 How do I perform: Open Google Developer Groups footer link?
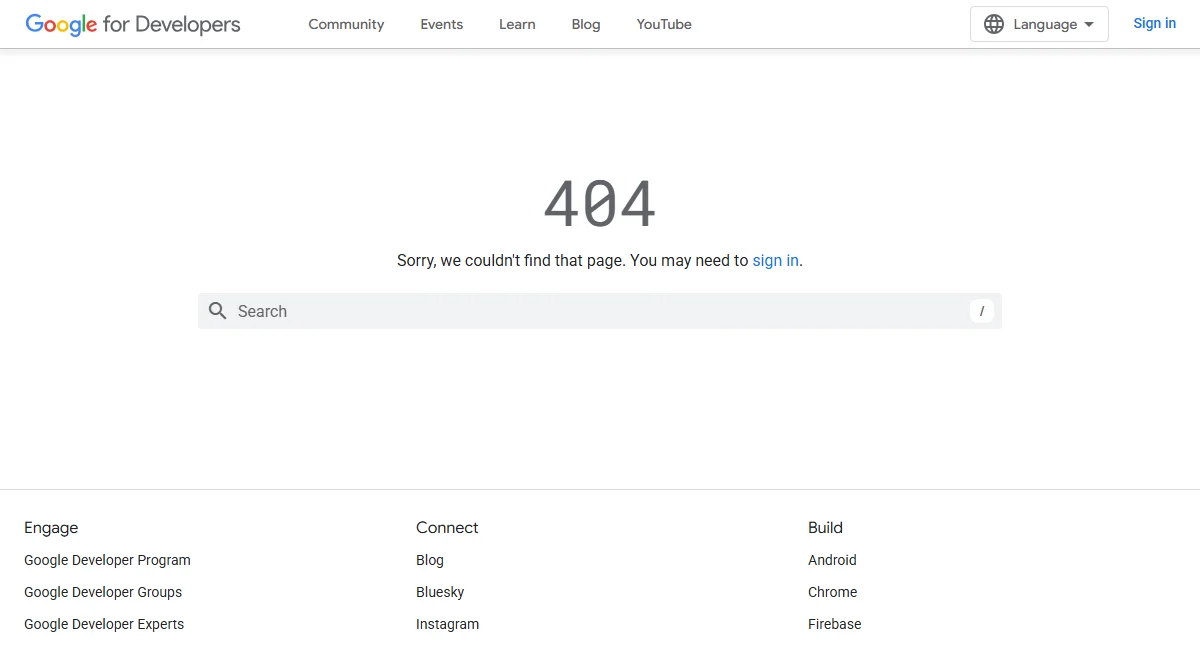[103, 592]
